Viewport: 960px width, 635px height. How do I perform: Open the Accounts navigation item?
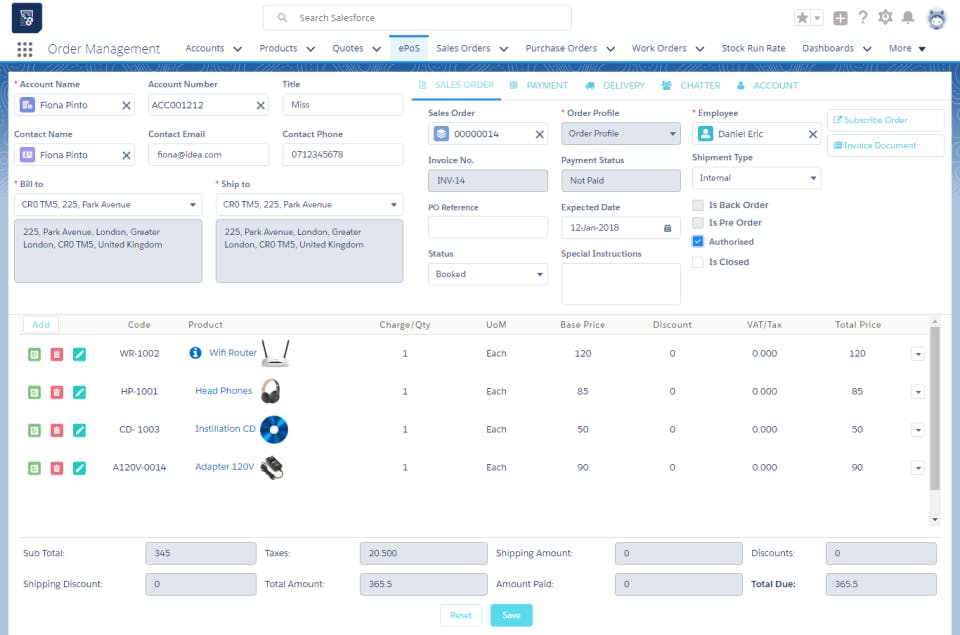click(204, 48)
